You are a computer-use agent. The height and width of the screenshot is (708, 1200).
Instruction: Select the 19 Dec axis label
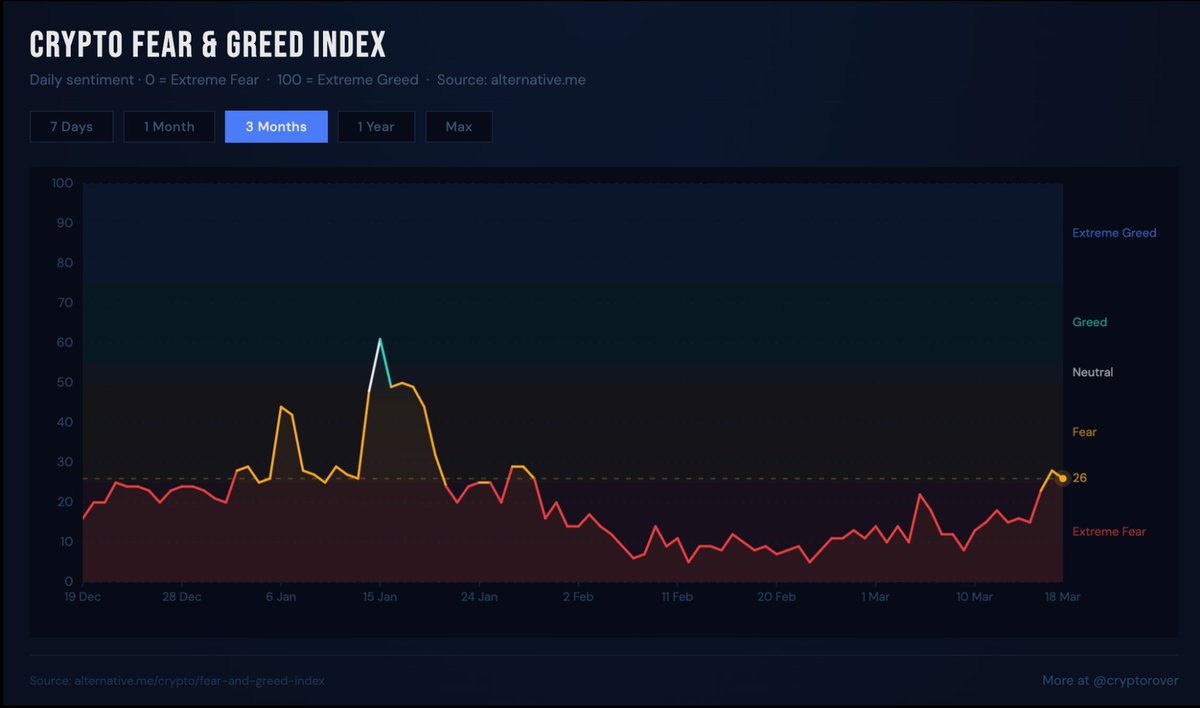click(x=81, y=596)
